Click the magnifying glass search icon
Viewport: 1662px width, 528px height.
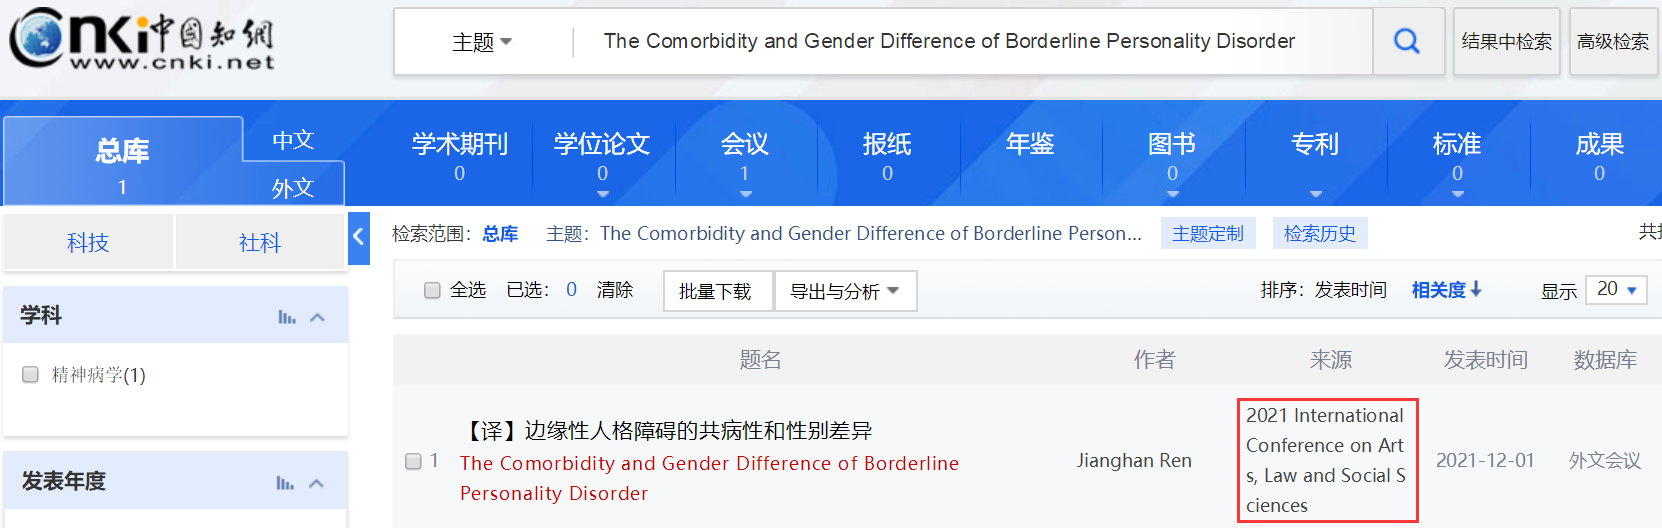coord(1407,41)
